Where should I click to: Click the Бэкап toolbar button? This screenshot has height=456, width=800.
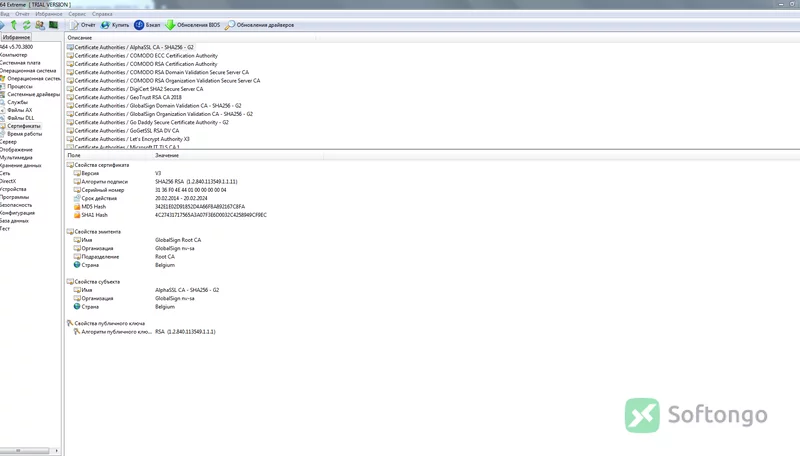pyautogui.click(x=147, y=25)
